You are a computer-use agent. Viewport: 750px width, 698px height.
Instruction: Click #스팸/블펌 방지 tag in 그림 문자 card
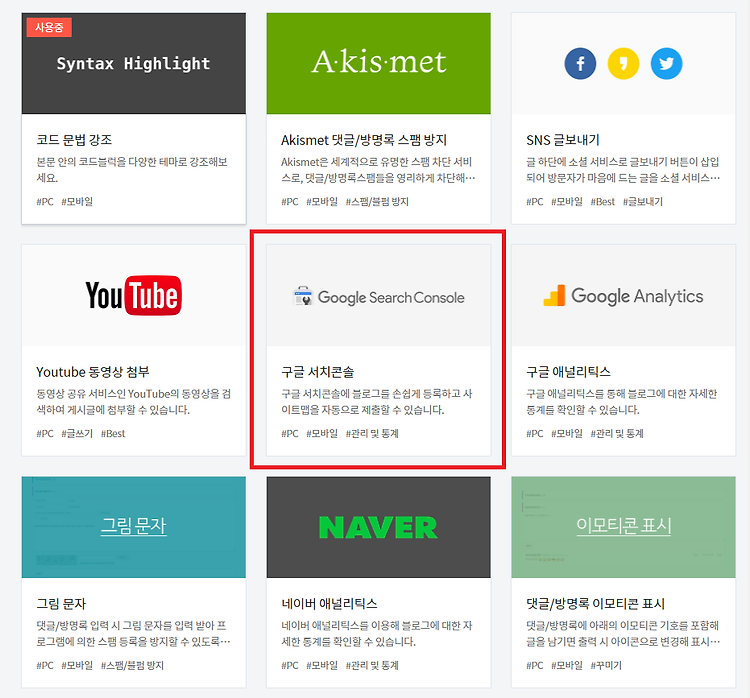click(x=132, y=665)
